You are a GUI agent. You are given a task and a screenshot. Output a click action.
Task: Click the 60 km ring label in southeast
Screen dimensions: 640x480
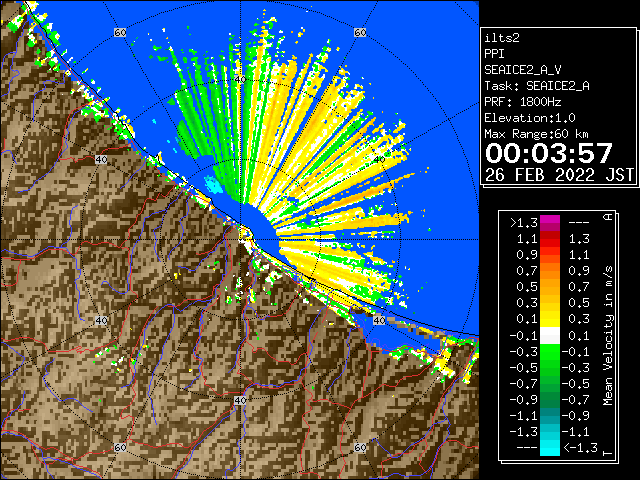pyautogui.click(x=360, y=447)
